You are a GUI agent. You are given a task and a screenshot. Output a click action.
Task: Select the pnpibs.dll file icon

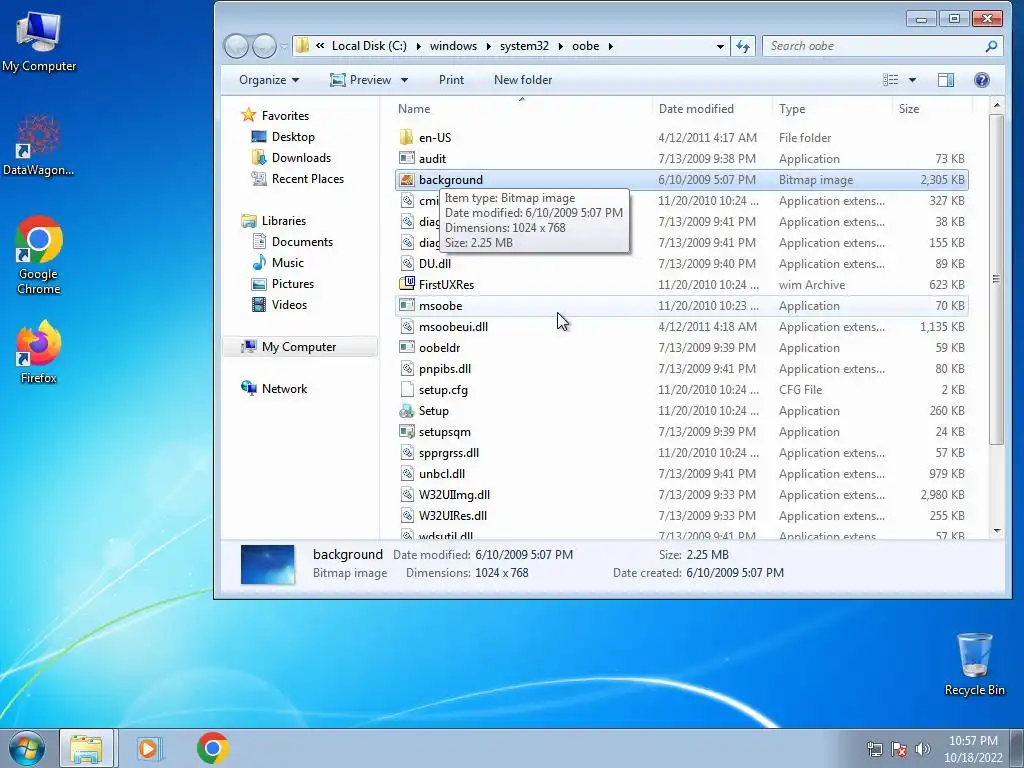point(406,369)
